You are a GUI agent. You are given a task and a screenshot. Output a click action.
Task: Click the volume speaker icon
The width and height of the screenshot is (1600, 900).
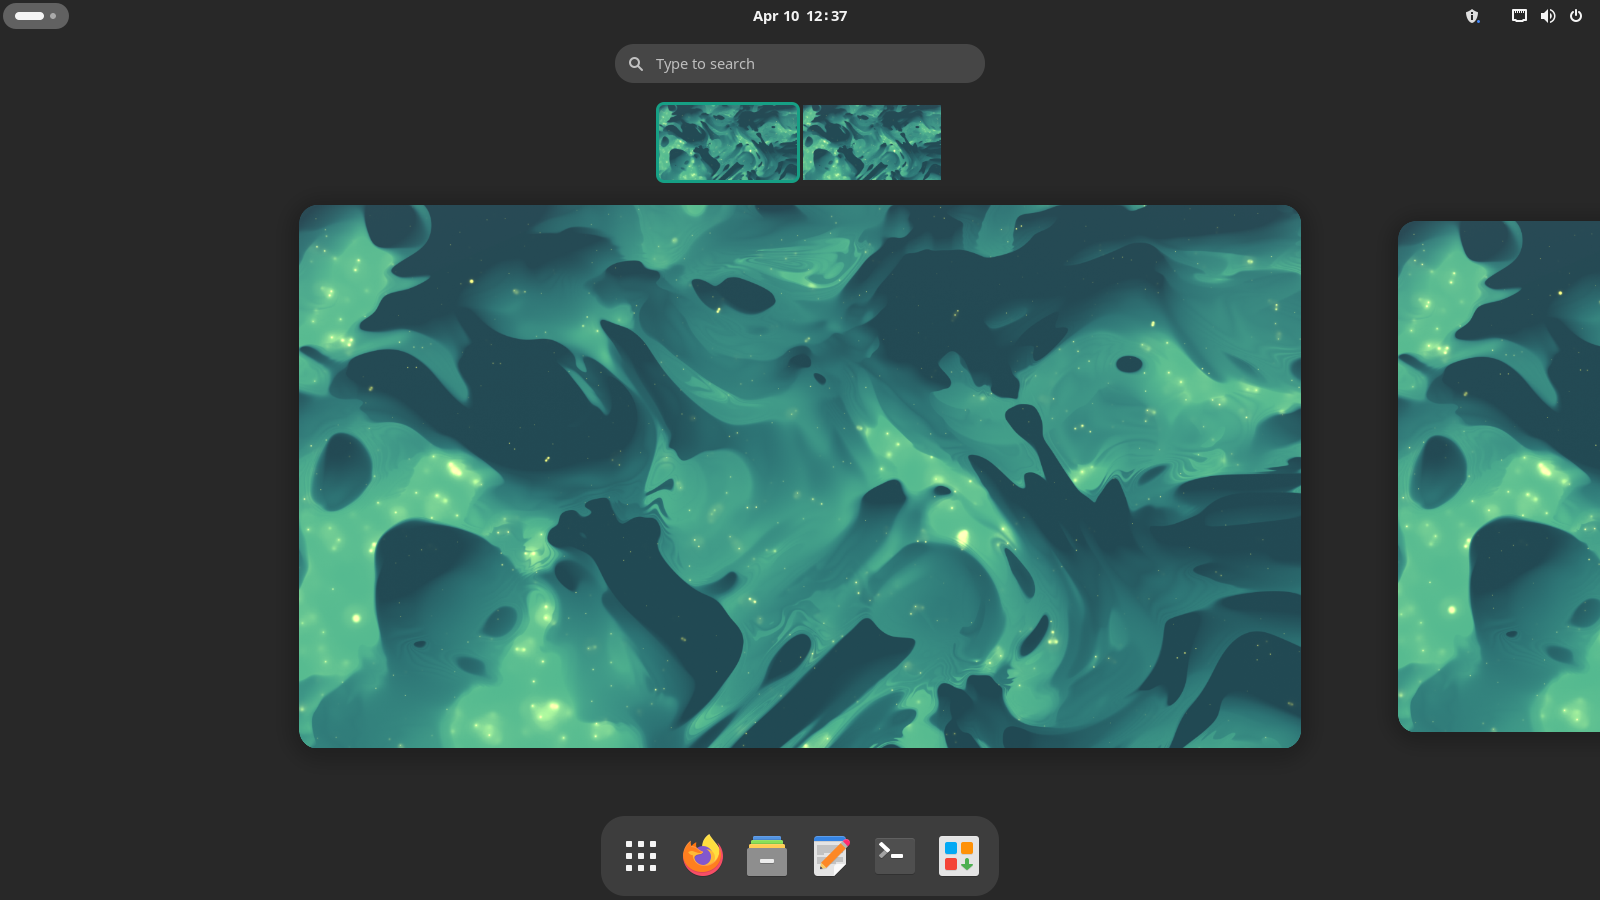(x=1548, y=16)
